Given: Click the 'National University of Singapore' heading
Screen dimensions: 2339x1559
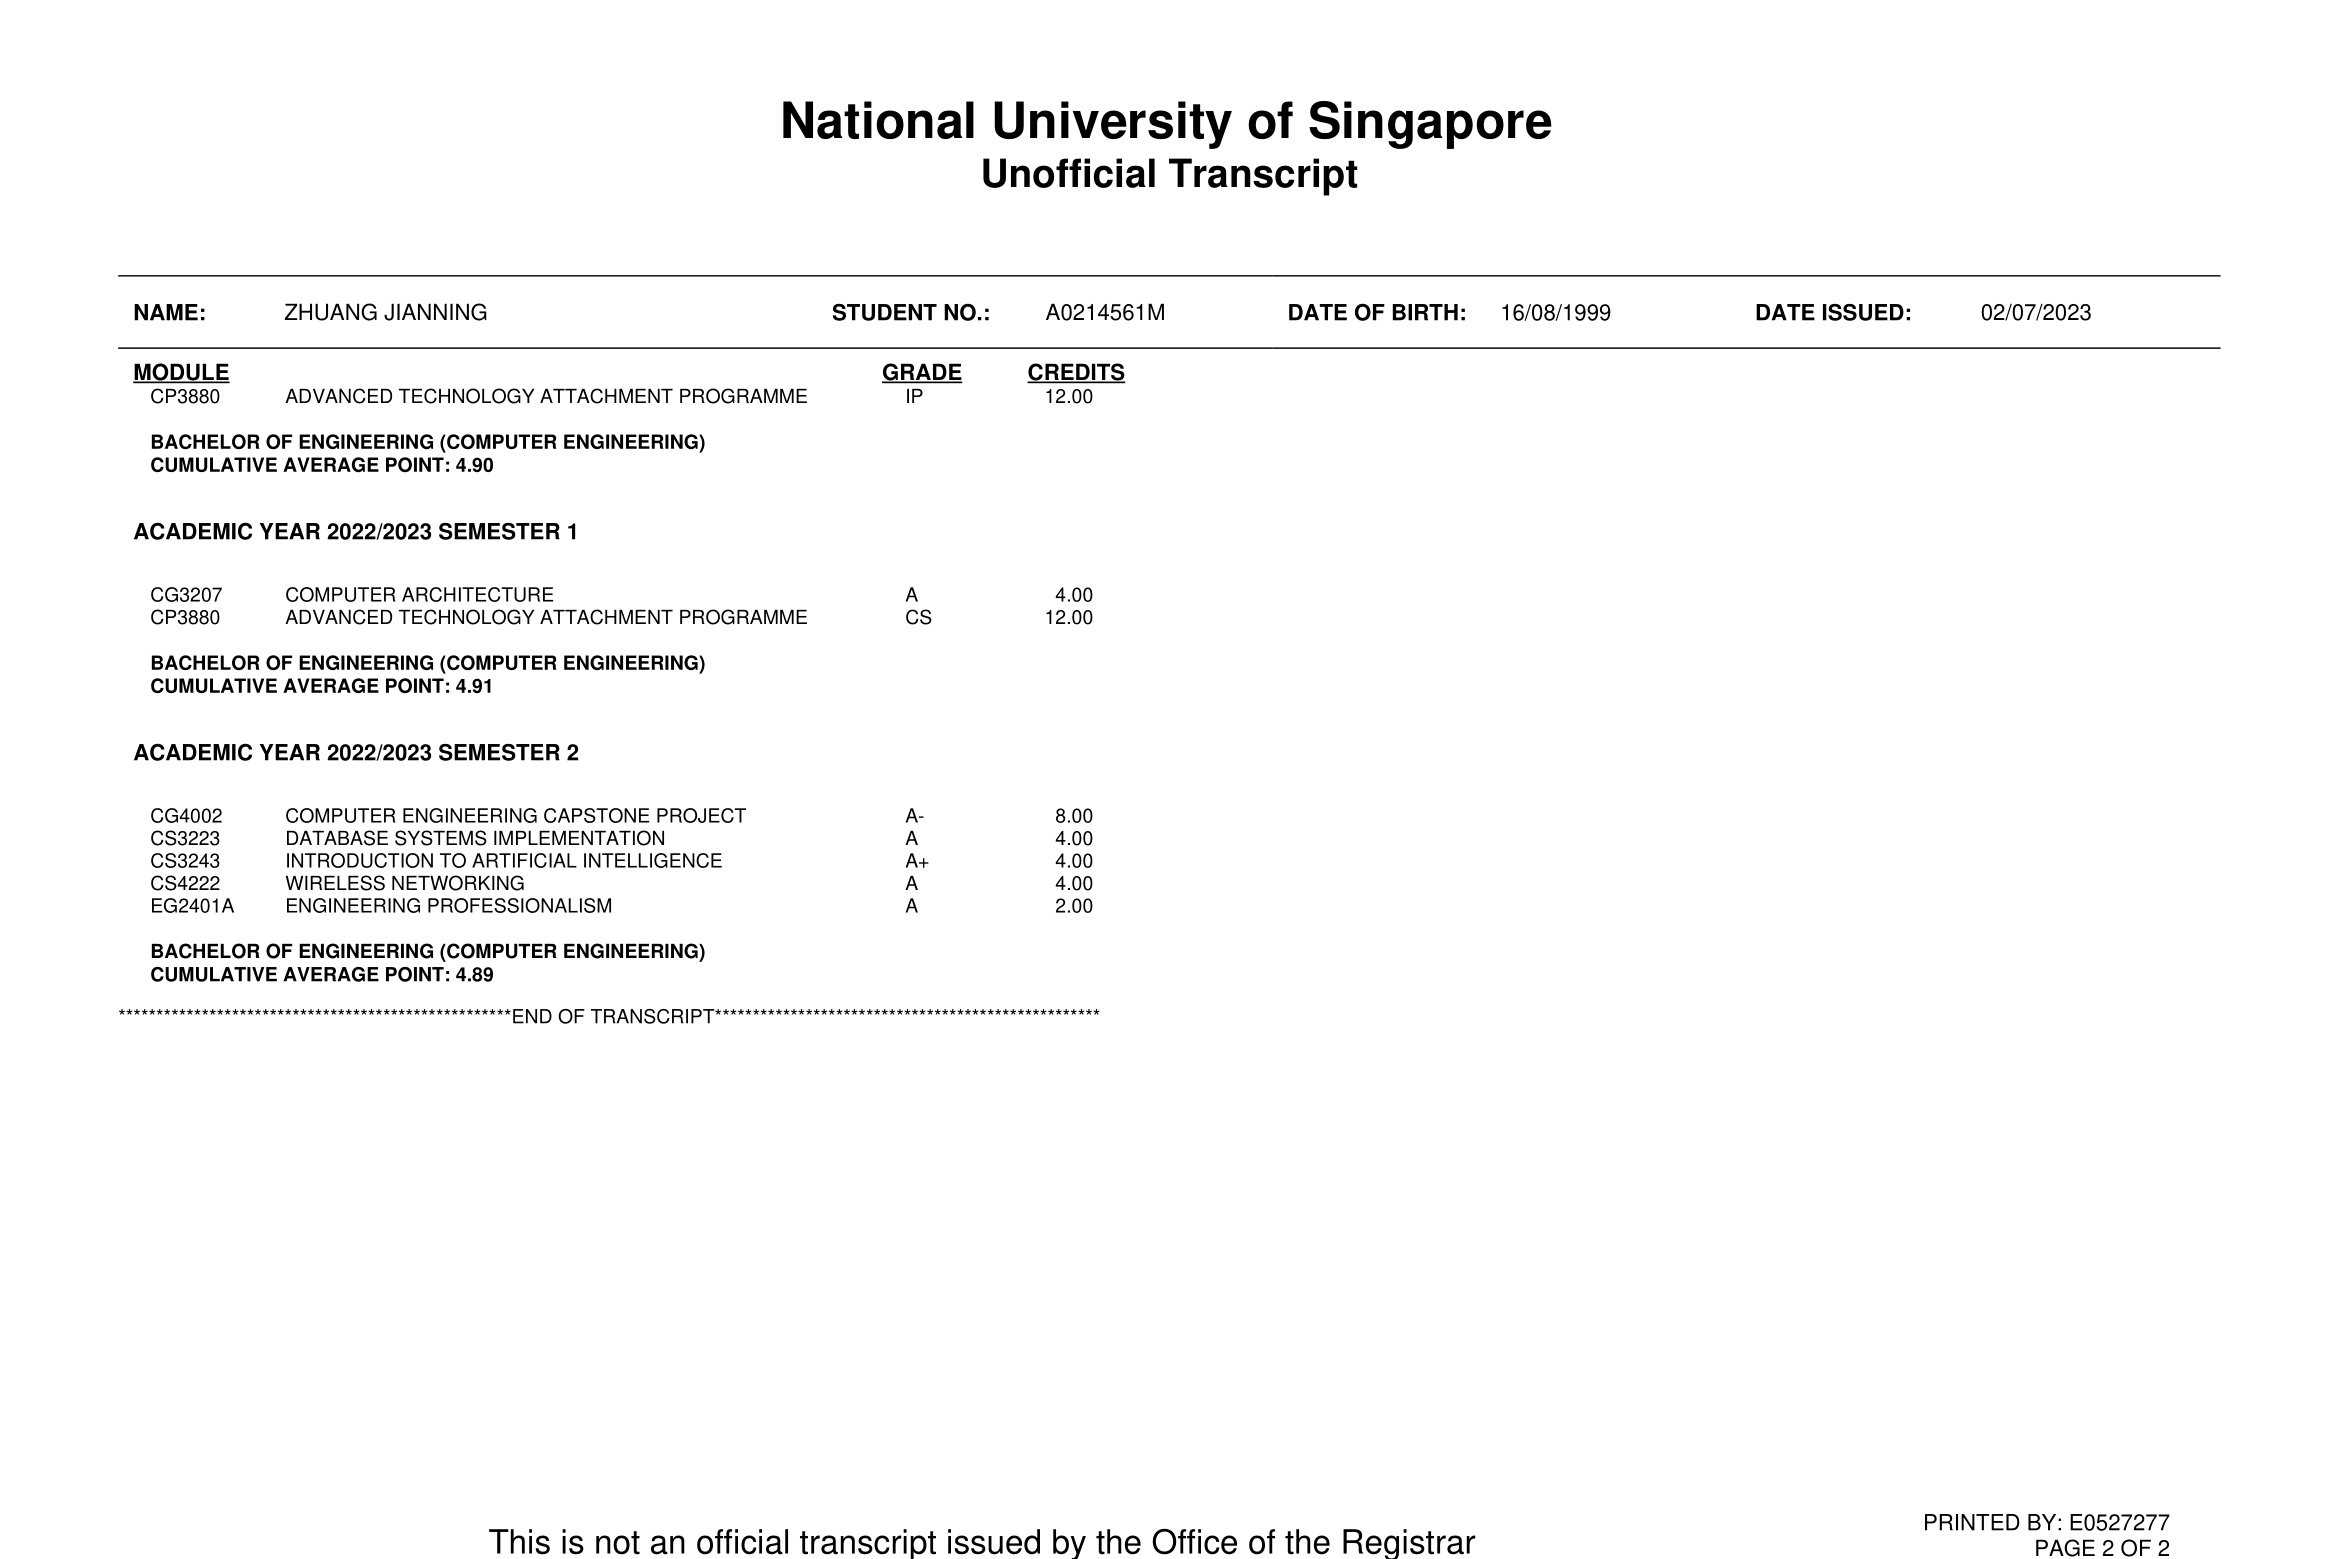Looking at the screenshot, I should [x=1166, y=123].
